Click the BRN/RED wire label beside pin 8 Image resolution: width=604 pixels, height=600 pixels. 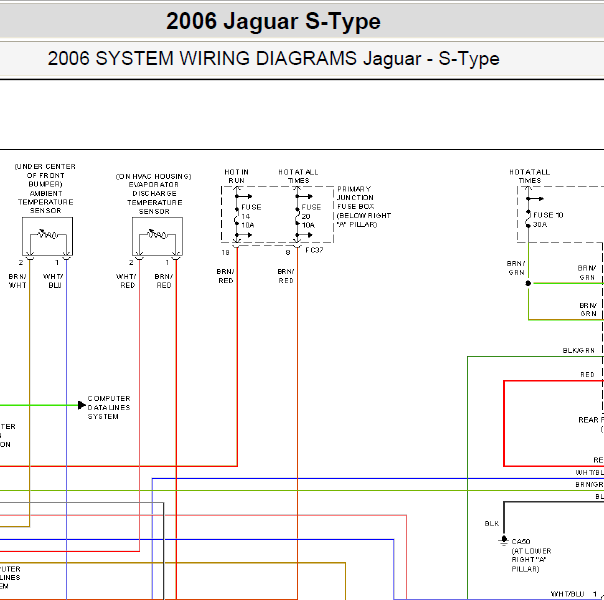pos(286,276)
